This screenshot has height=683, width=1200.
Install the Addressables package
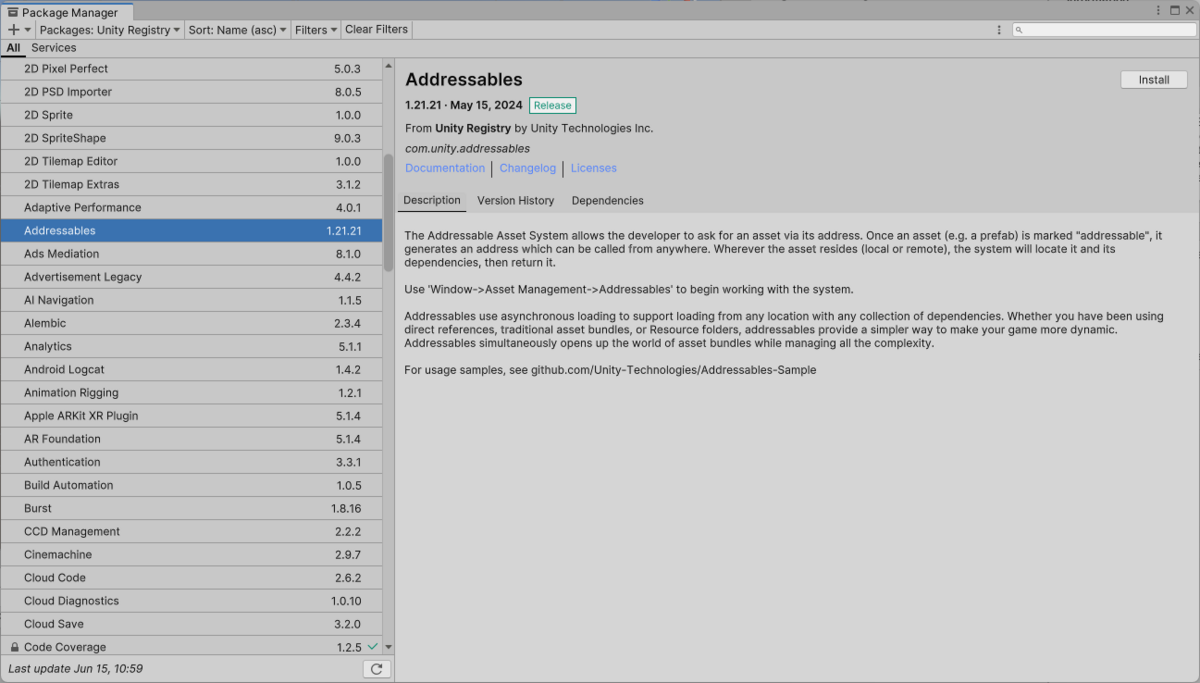pyautogui.click(x=1154, y=80)
